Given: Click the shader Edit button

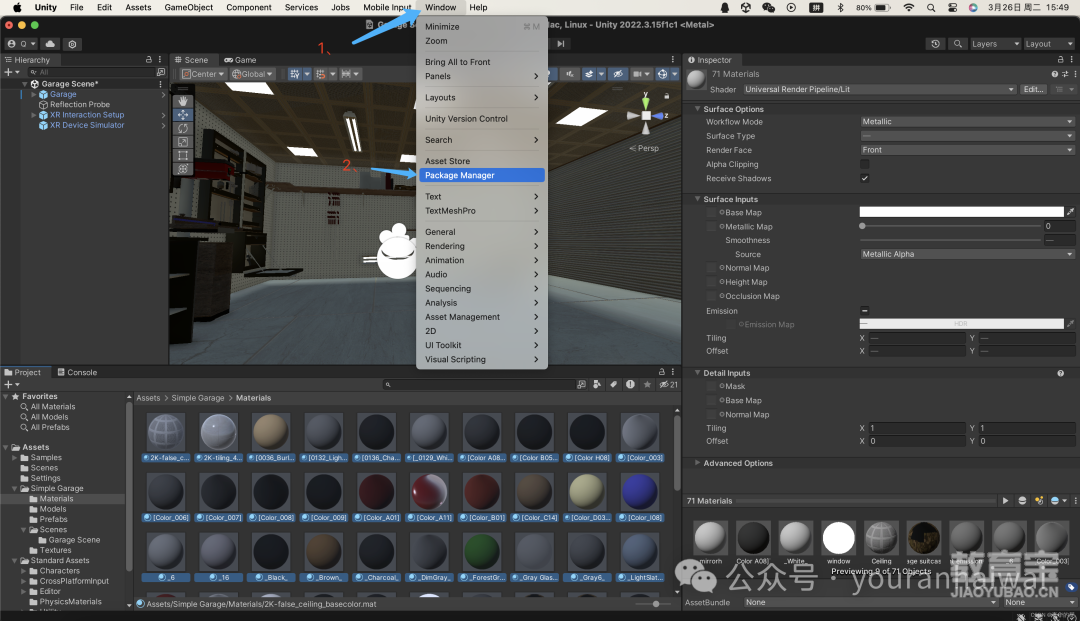Looking at the screenshot, I should click(x=1034, y=90).
